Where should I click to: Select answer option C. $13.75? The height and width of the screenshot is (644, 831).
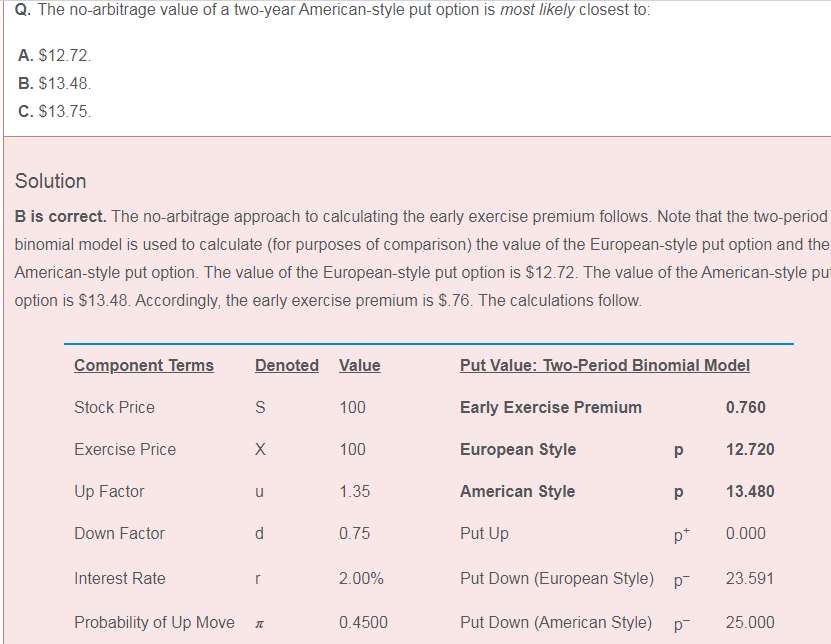tap(55, 111)
